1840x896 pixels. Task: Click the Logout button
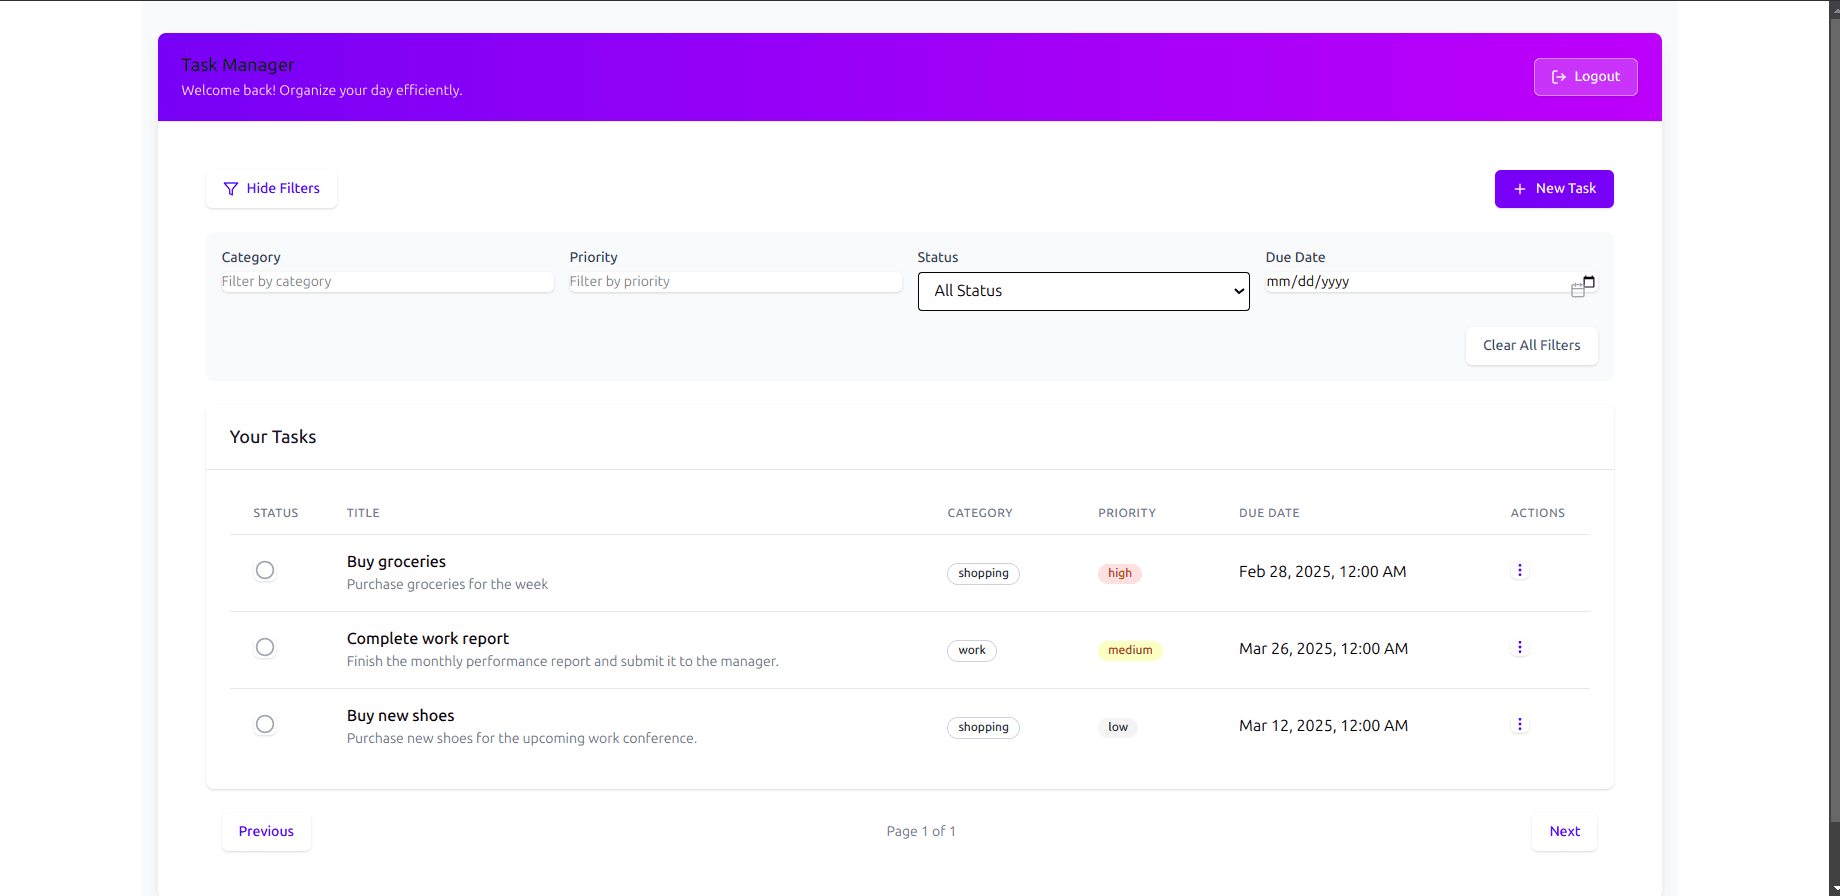[x=1585, y=77]
